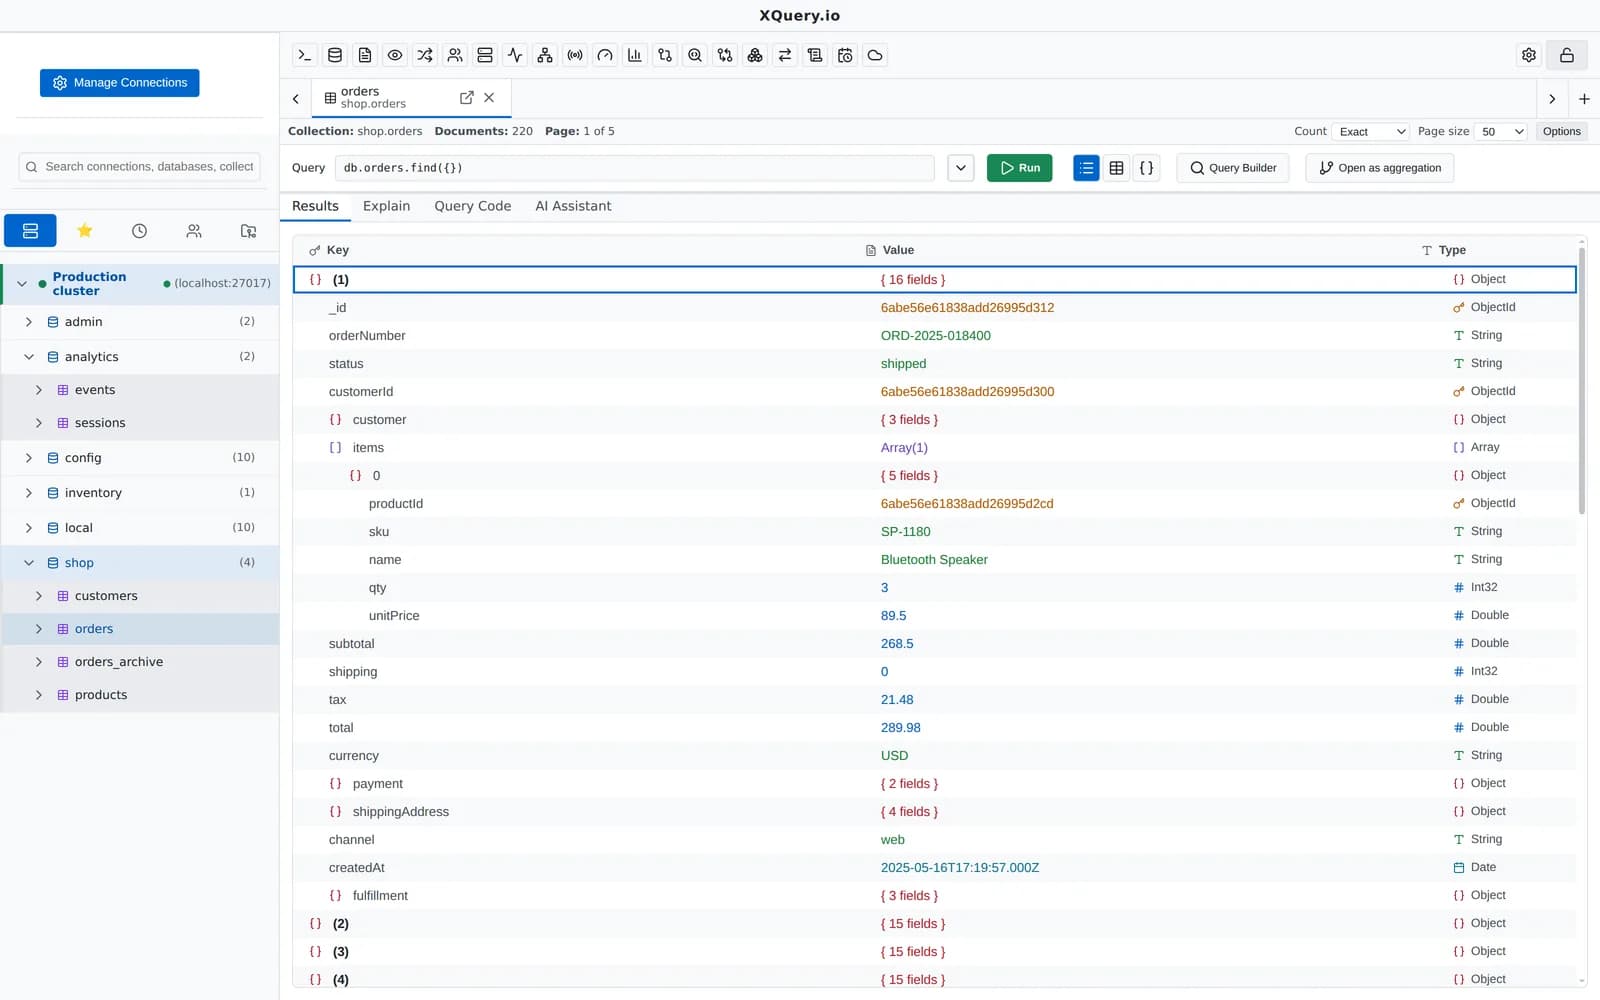1600x1000 pixels.
Task: Switch to the Explain tab
Action: coord(386,206)
